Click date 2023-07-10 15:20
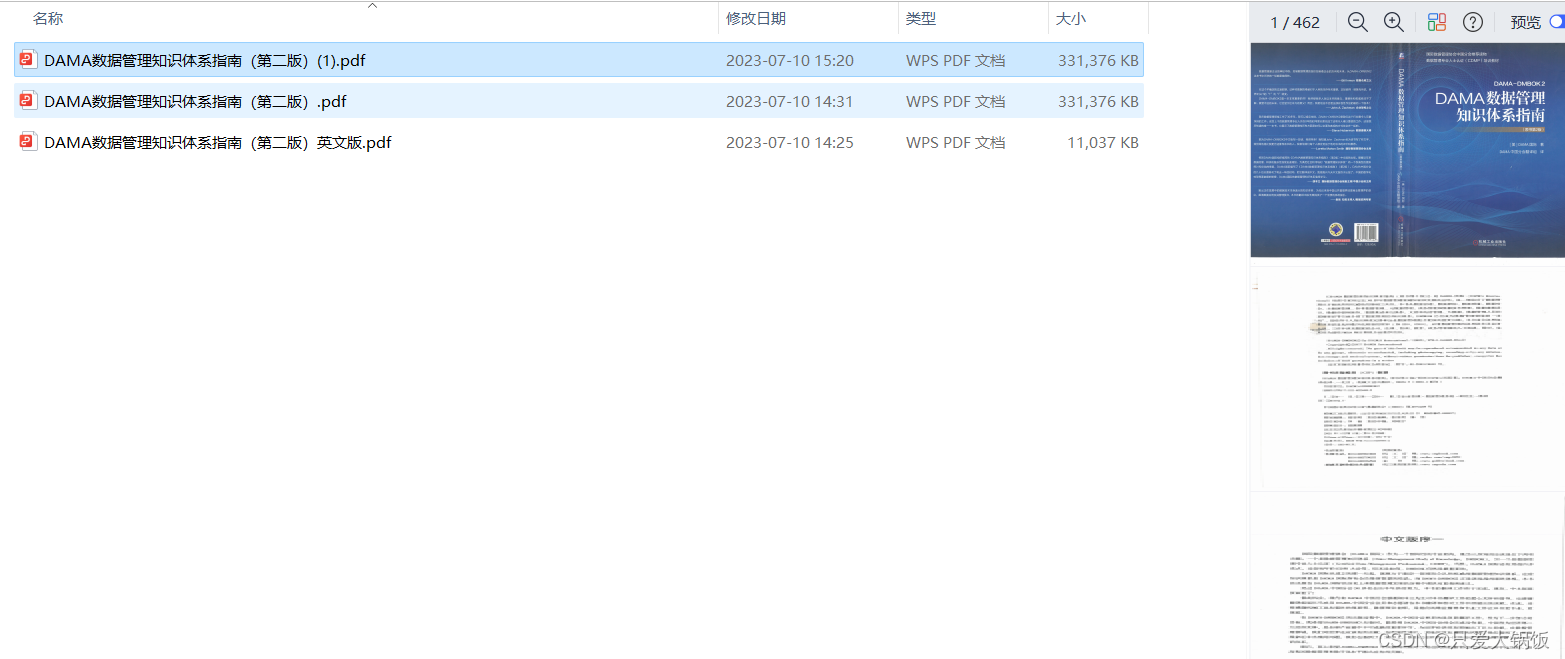The height and width of the screenshot is (659, 1565). pos(790,60)
